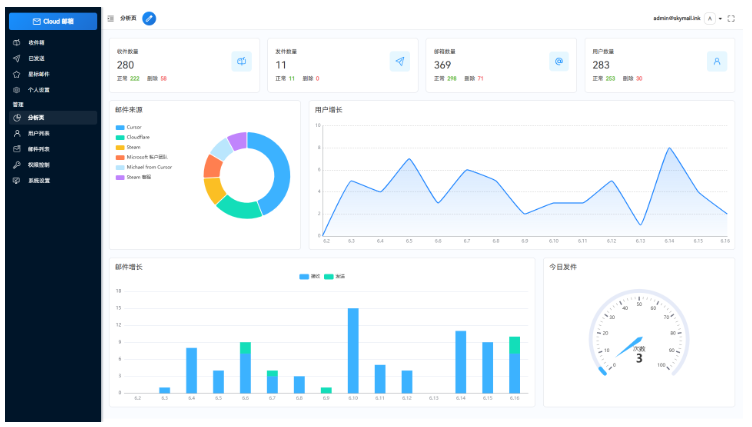Screen dimensions: 752x427
Task: Click the user avatar in header
Action: coord(710,18)
